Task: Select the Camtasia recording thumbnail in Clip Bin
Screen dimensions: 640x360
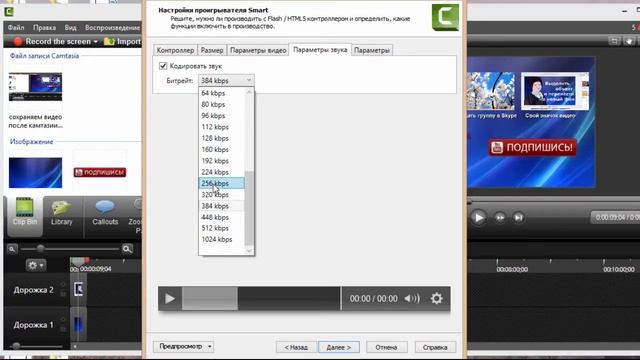Action: tap(36, 87)
